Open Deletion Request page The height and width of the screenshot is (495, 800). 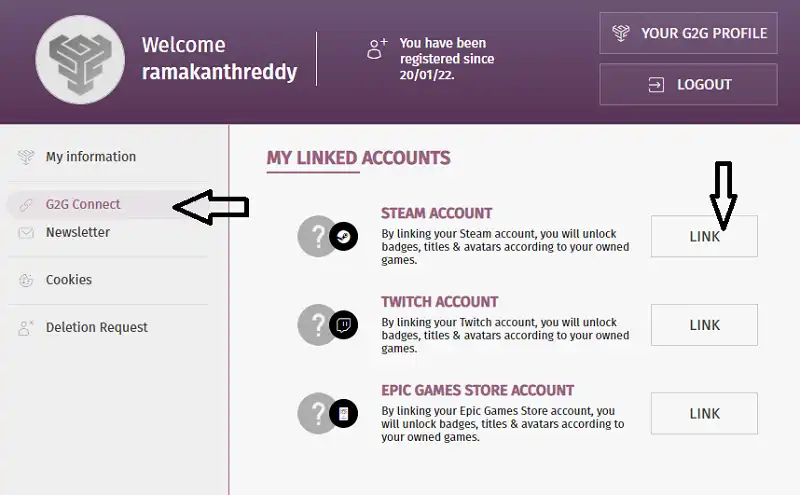coord(96,327)
